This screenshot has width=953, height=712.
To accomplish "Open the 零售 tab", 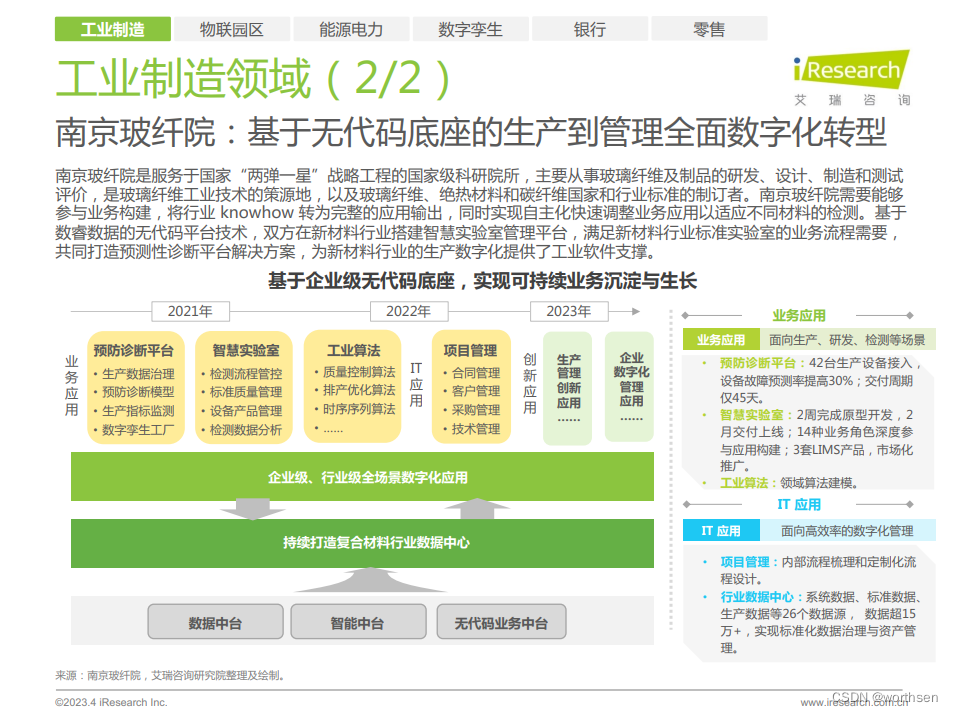I will 709,29.
